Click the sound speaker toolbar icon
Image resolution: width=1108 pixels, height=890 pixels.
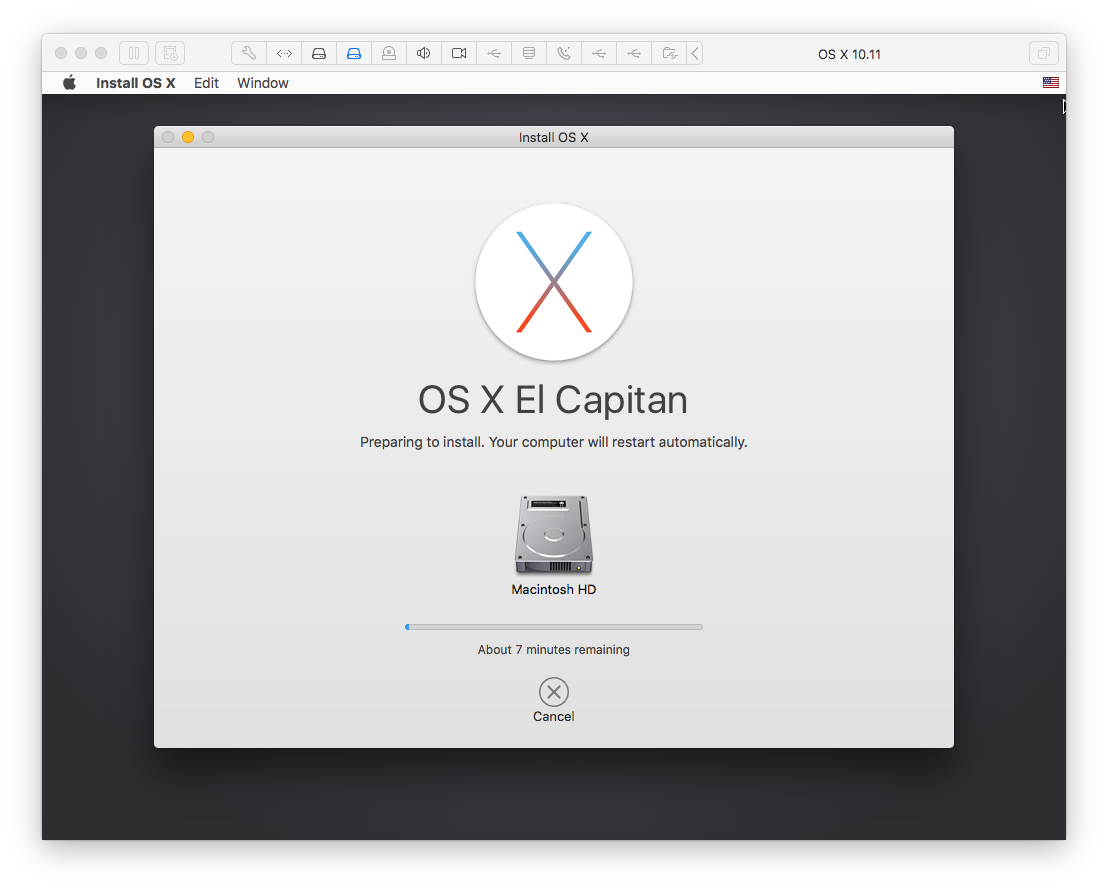[x=424, y=53]
